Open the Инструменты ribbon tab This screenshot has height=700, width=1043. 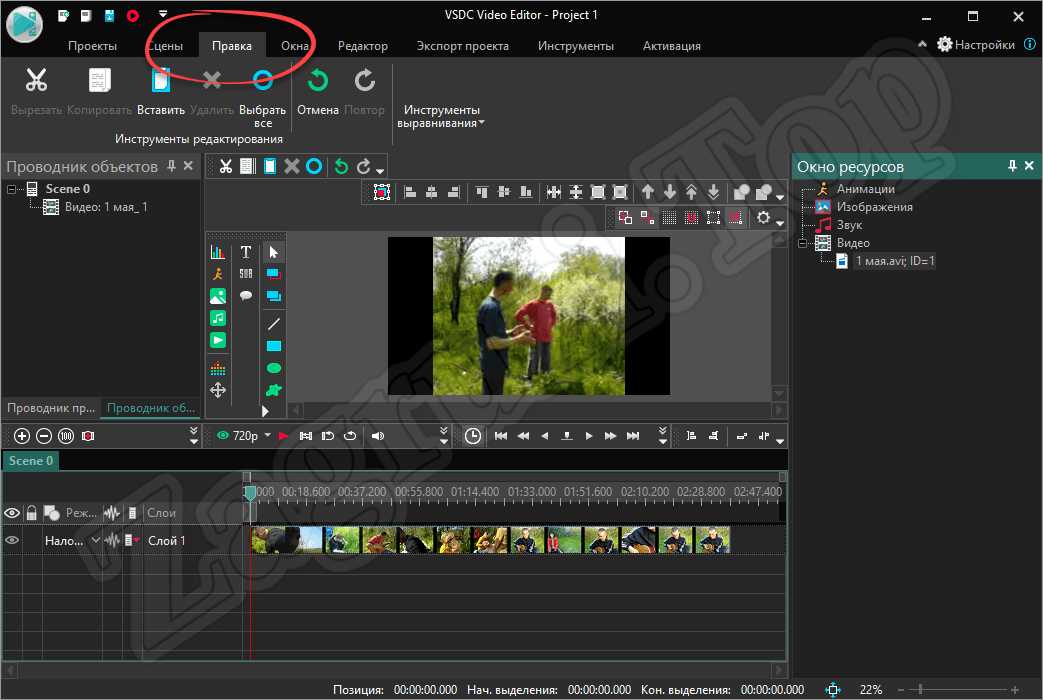tap(575, 46)
